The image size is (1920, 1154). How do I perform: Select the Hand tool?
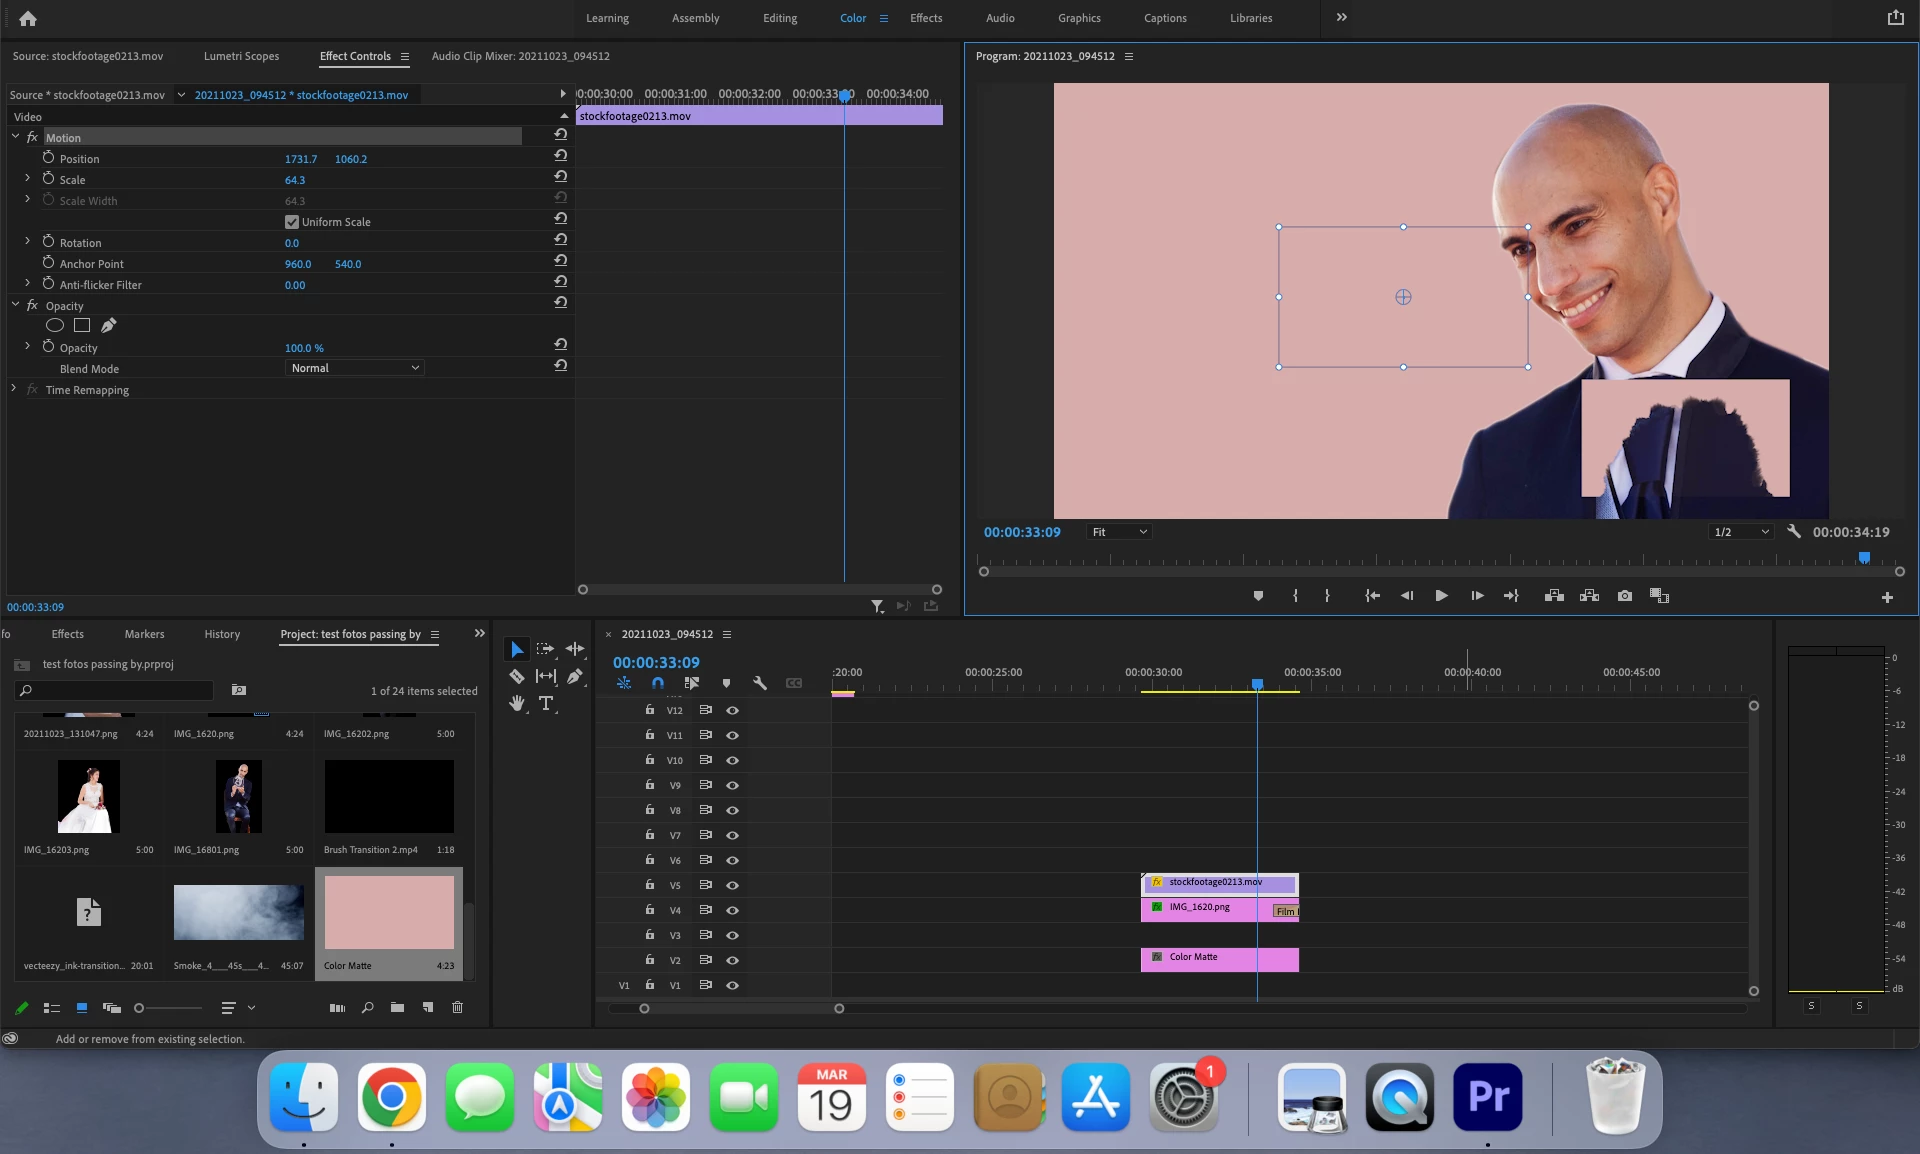coord(516,703)
